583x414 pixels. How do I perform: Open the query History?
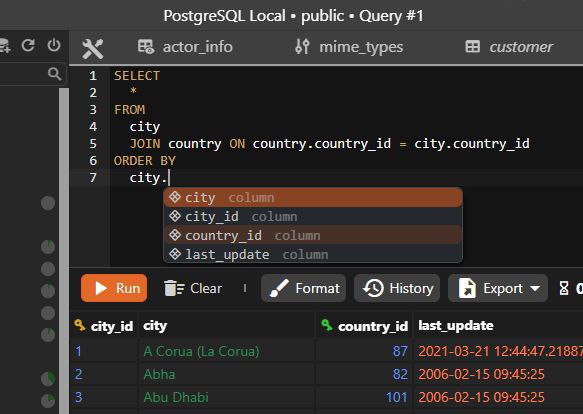click(397, 288)
